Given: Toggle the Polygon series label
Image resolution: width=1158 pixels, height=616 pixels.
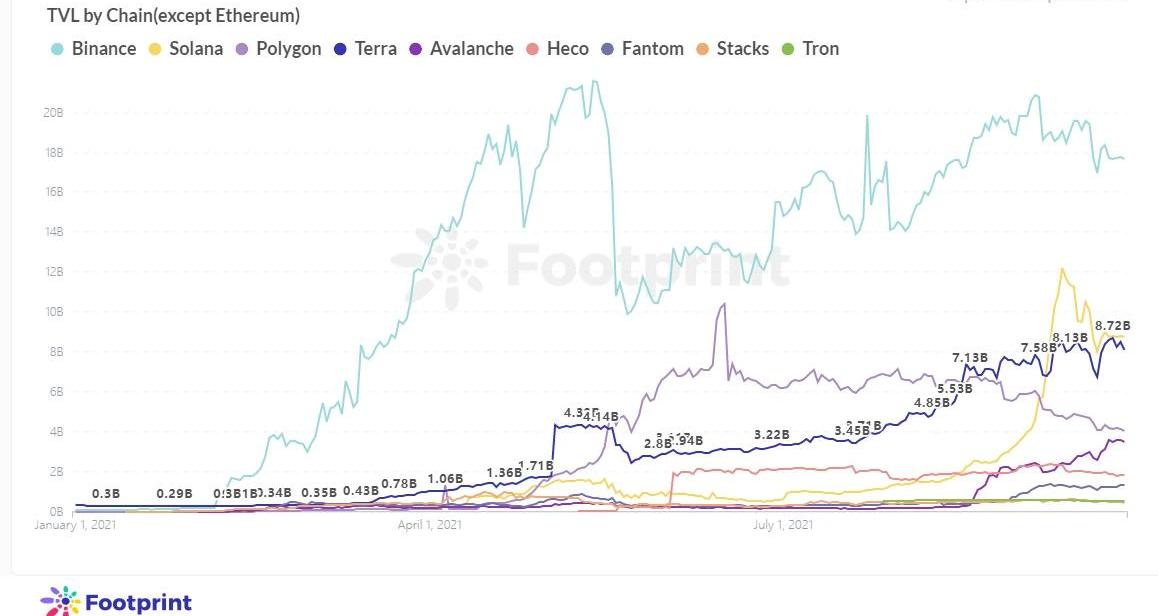Looking at the screenshot, I should point(289,49).
